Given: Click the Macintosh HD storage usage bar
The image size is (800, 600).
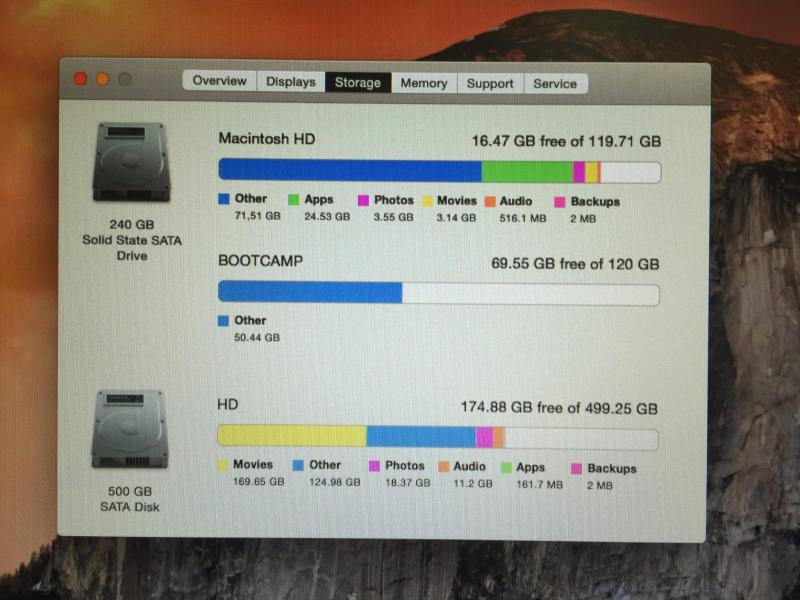Looking at the screenshot, I should coord(440,171).
